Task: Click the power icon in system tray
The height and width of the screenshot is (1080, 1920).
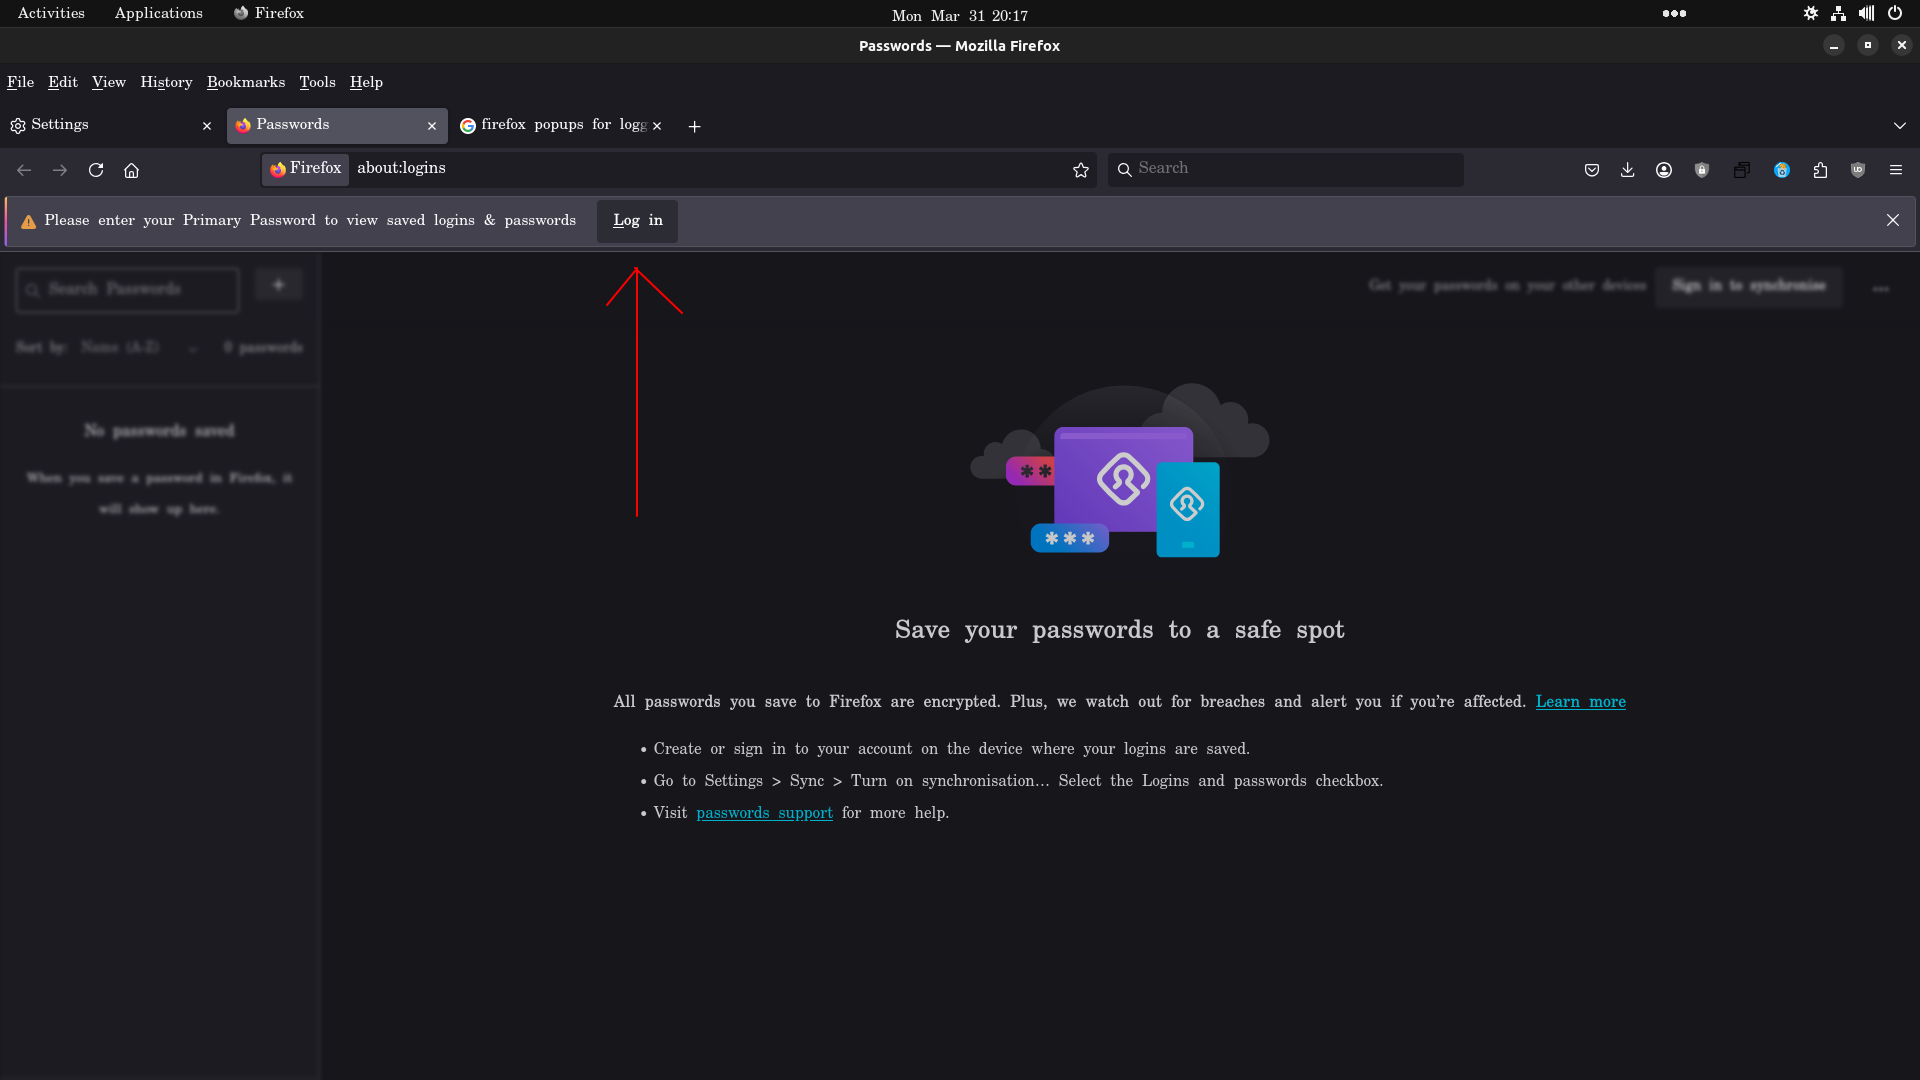Action: click(1894, 13)
